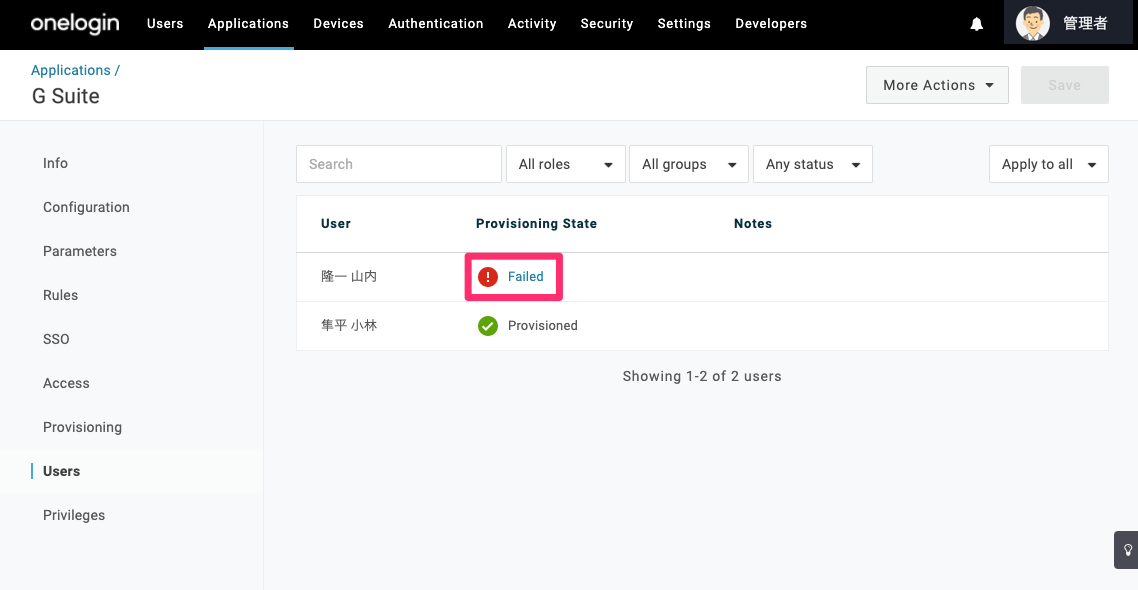Click the User column header

[336, 224]
